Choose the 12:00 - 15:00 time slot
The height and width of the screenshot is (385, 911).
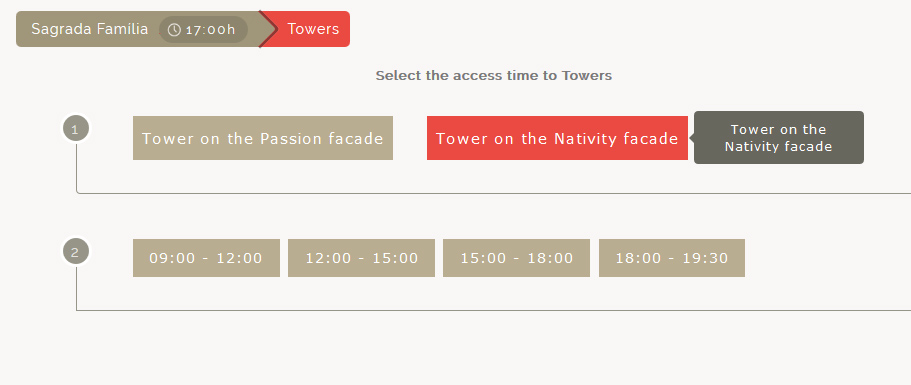coord(361,258)
